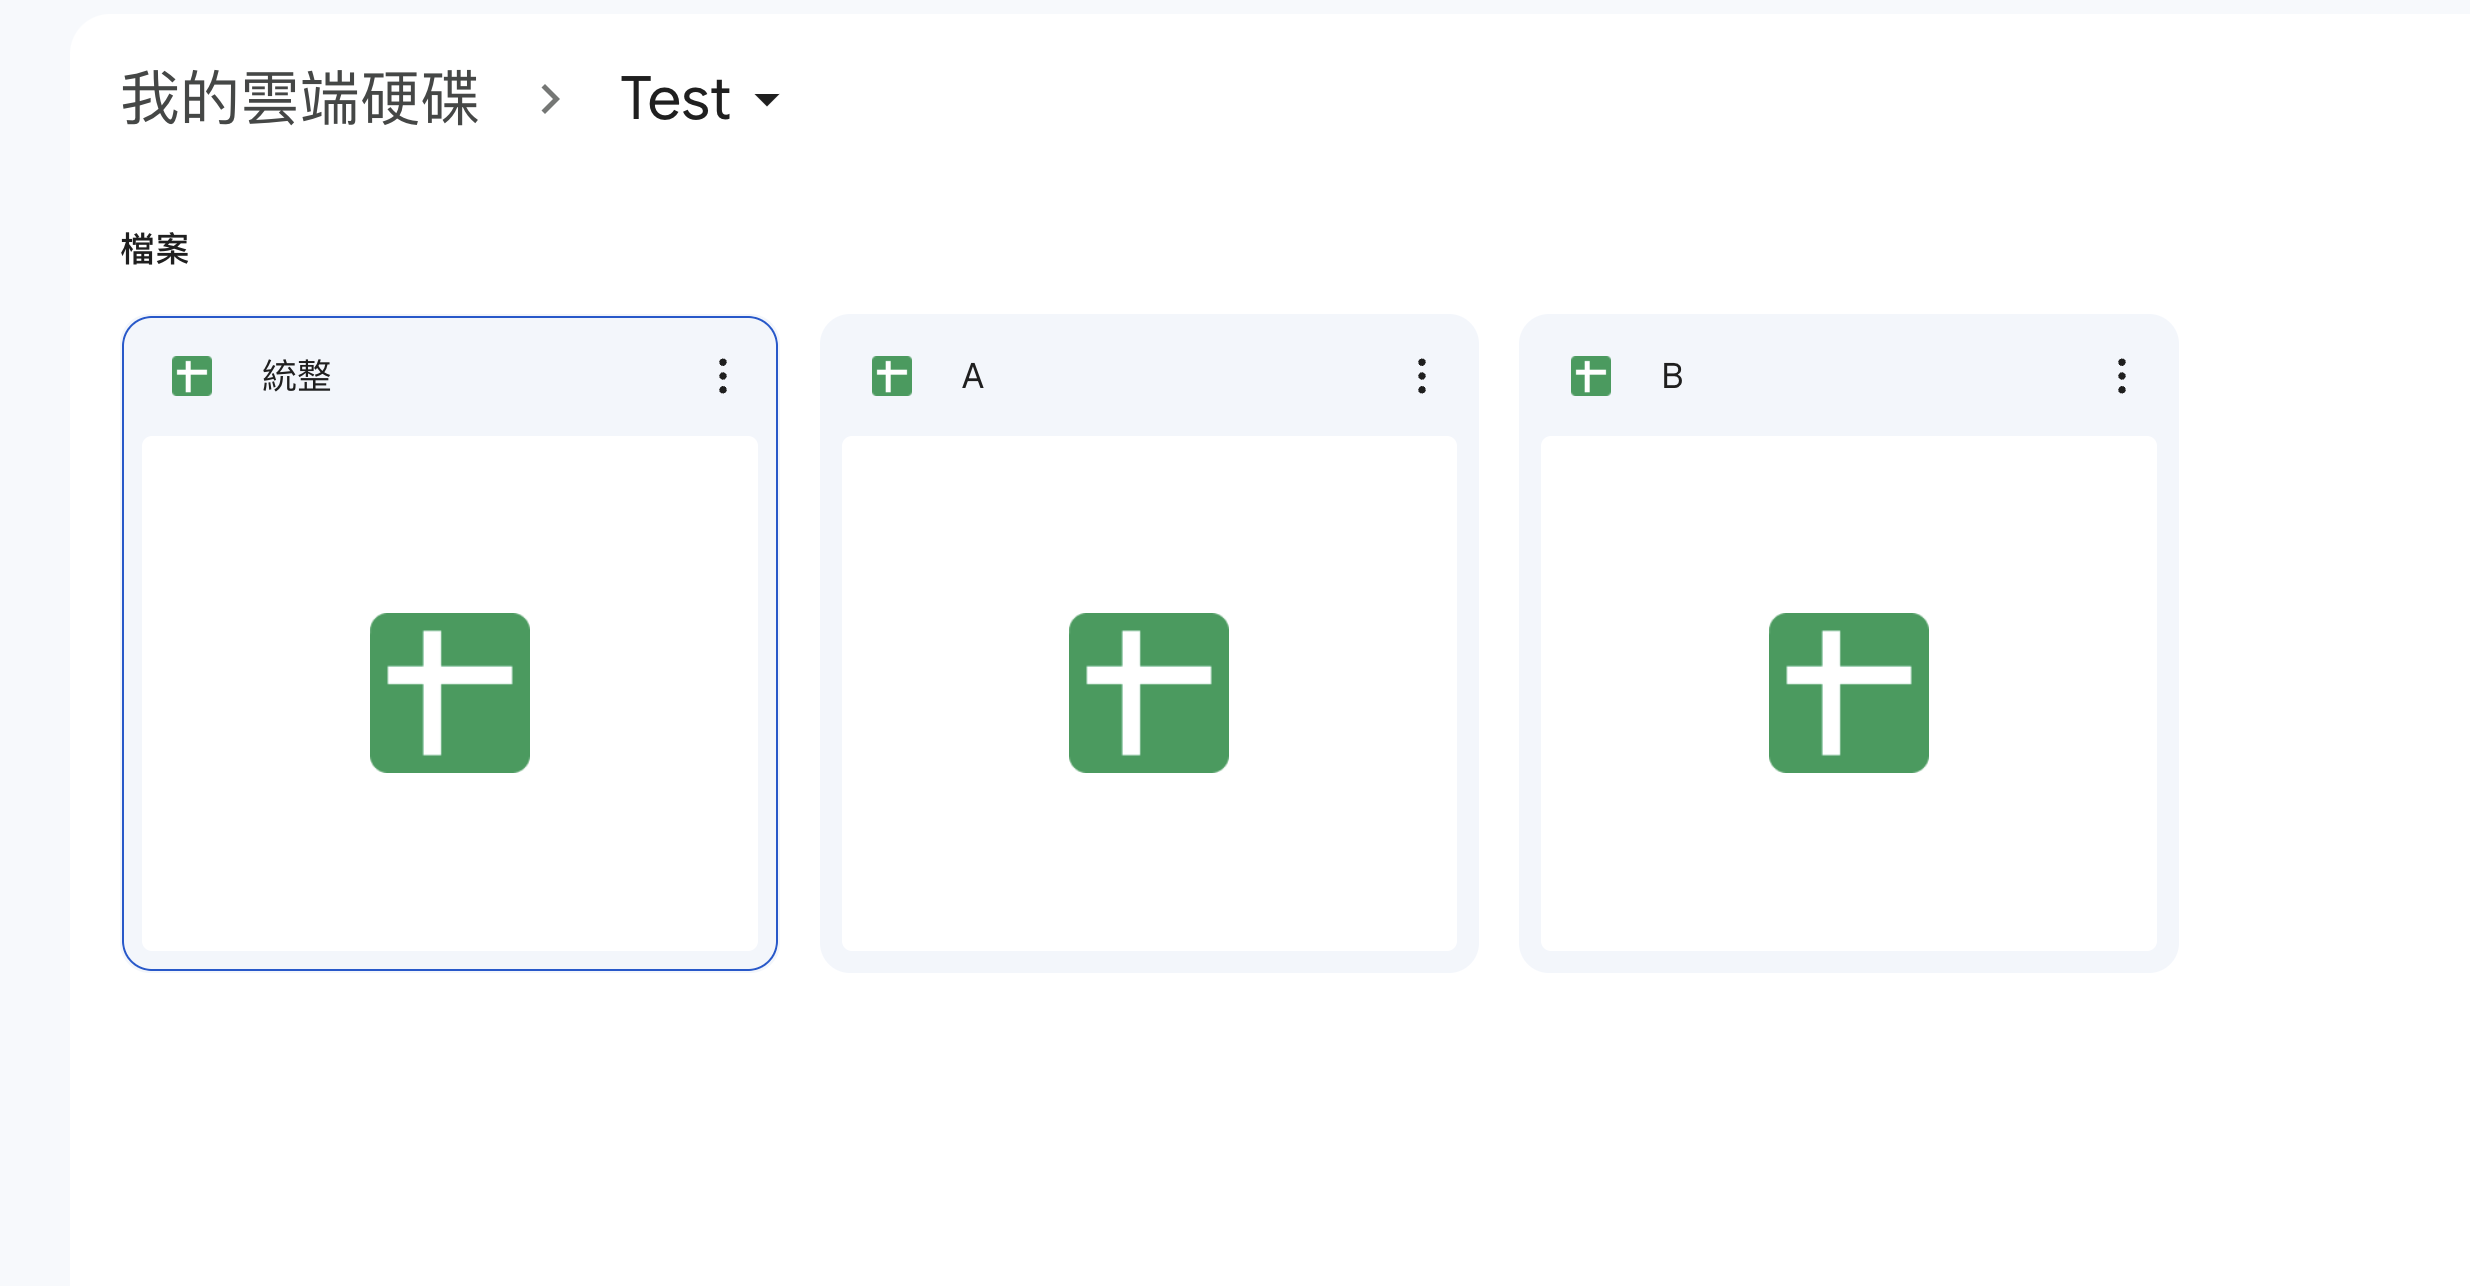Click the breadcrumb chevron separator
This screenshot has width=2470, height=1286.
click(x=550, y=99)
